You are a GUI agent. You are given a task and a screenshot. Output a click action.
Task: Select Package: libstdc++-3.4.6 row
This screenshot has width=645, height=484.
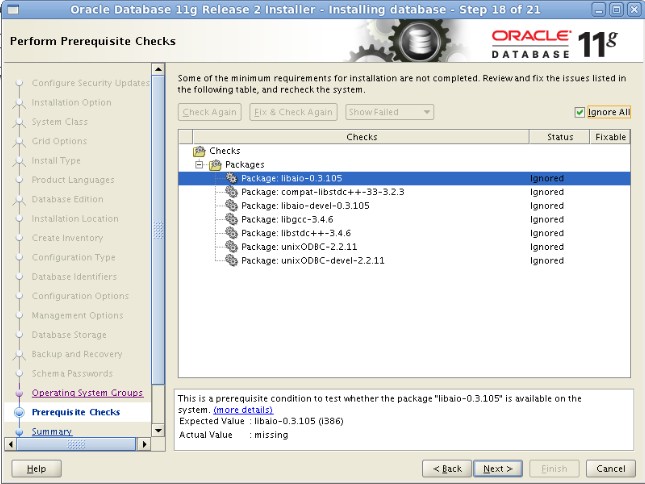point(404,233)
